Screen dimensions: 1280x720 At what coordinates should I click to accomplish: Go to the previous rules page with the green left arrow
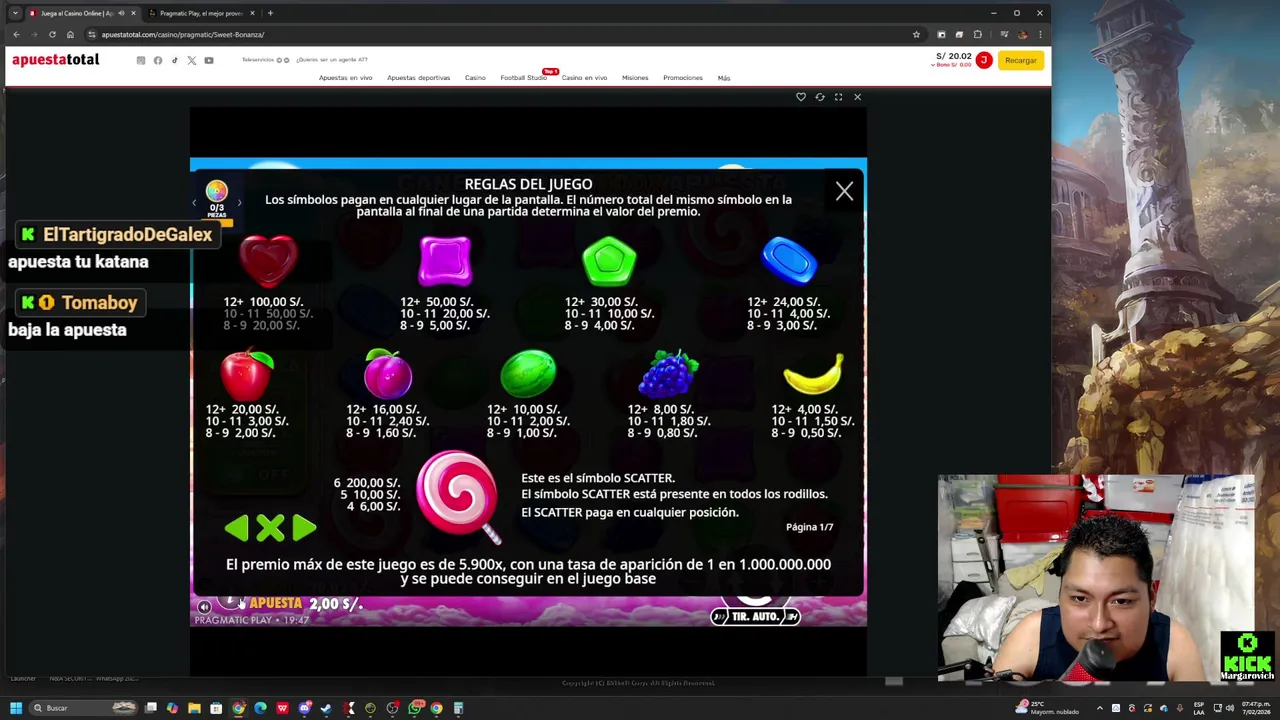pos(236,528)
